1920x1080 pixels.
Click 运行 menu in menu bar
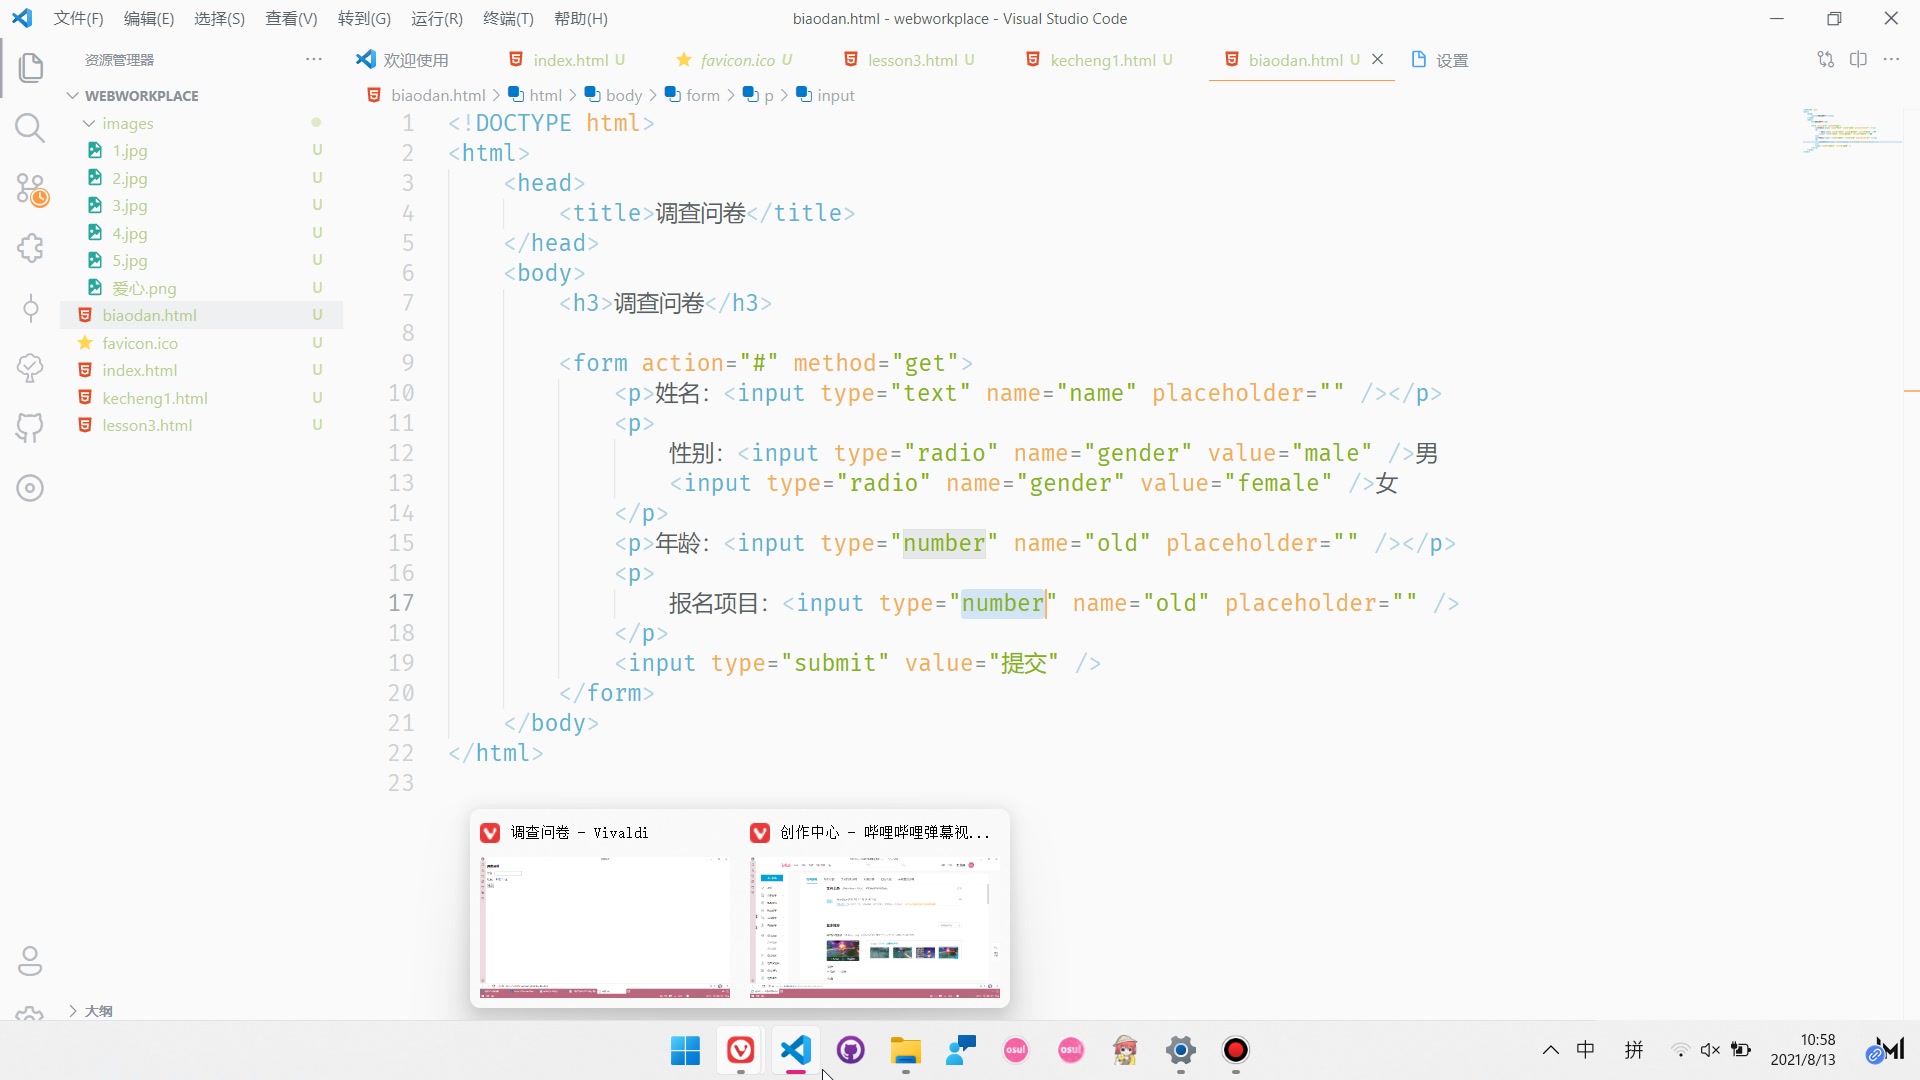436,18
